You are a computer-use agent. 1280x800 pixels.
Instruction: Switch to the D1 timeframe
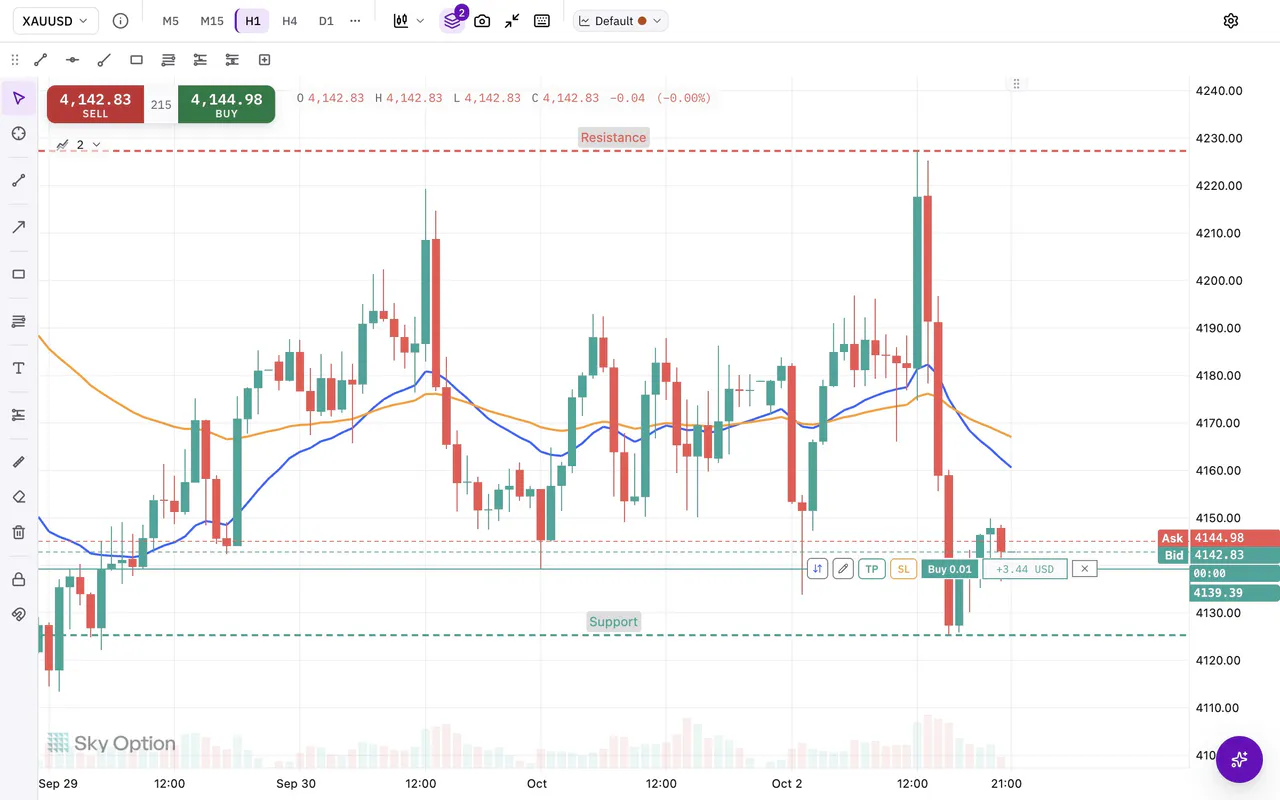326,21
